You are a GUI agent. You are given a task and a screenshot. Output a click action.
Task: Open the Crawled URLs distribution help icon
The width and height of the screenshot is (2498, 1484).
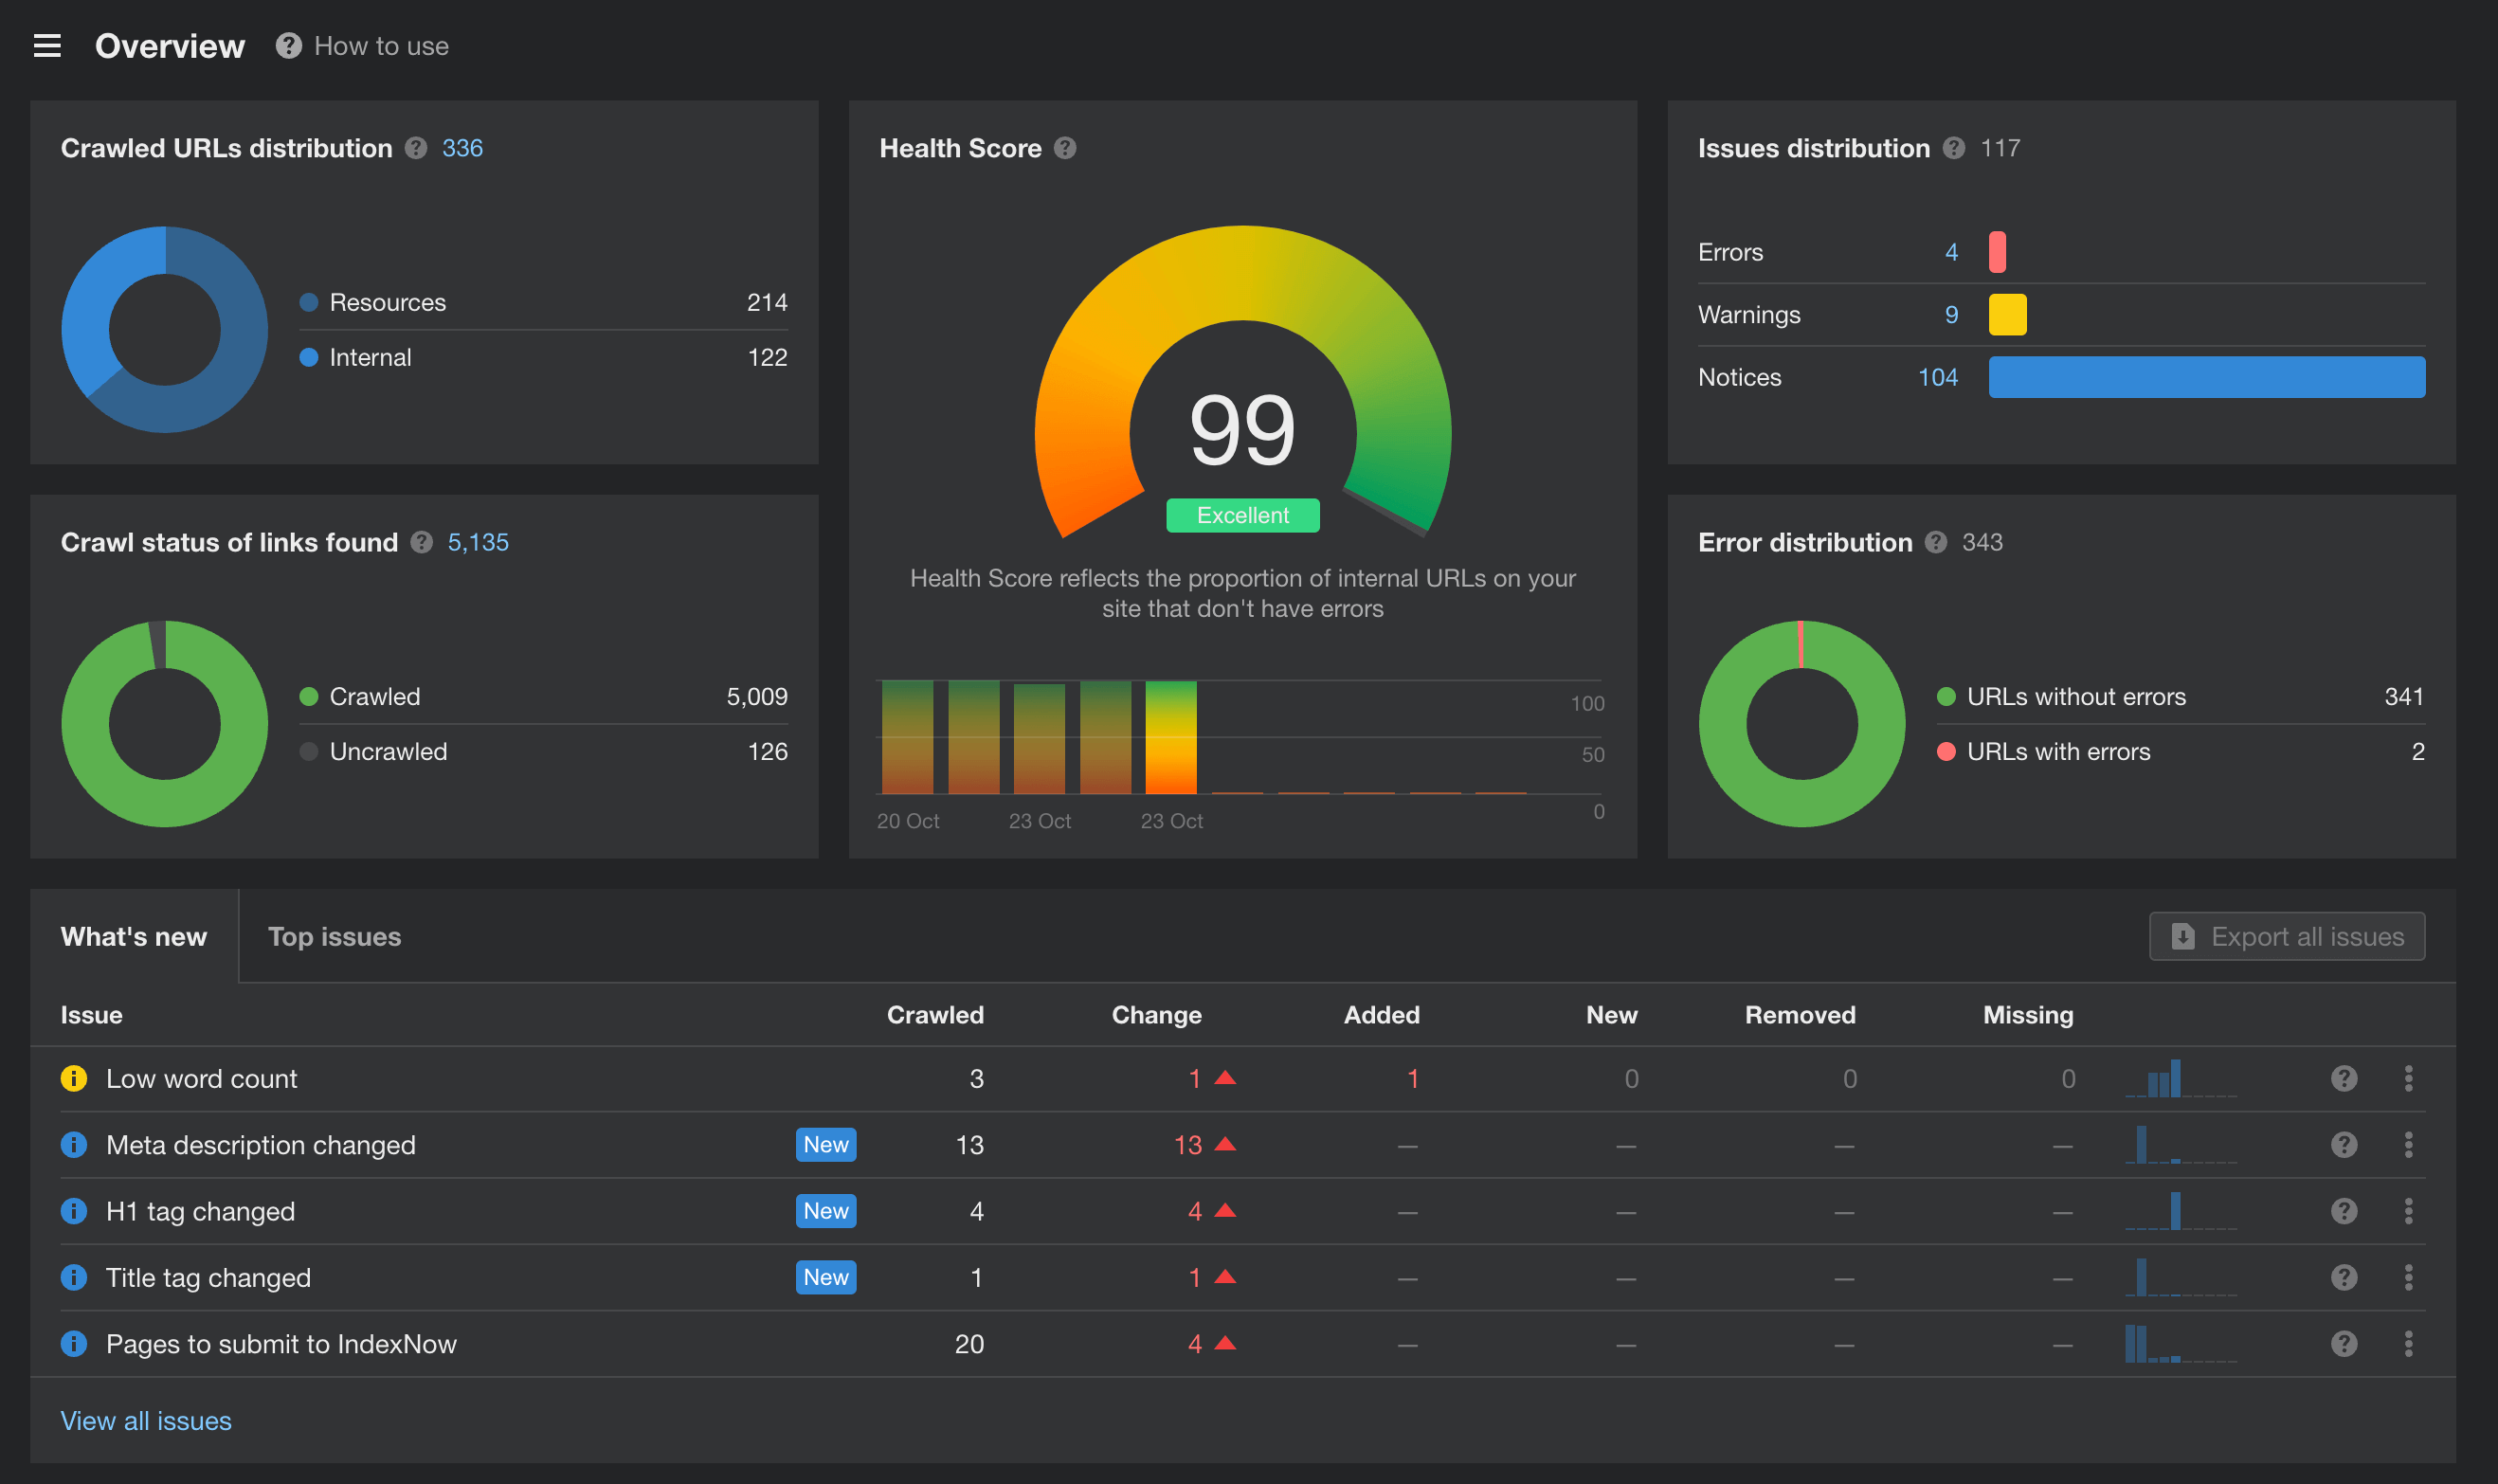(416, 148)
